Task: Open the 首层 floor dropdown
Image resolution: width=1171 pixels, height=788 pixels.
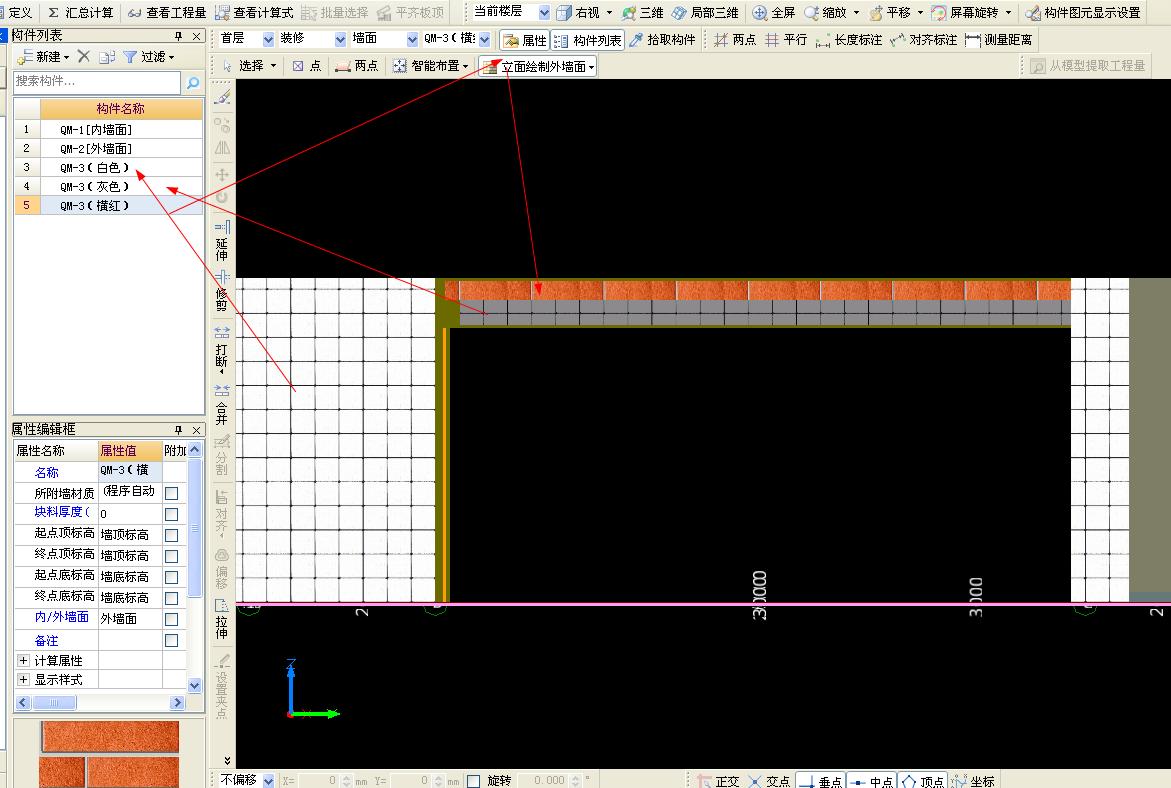Action: pos(268,39)
